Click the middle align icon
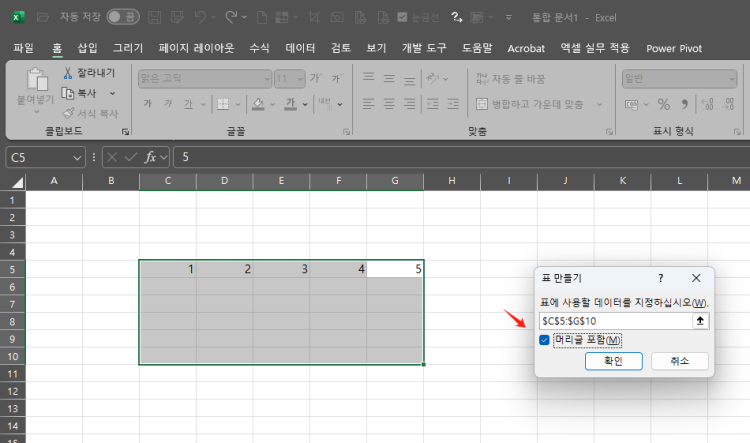 389,78
